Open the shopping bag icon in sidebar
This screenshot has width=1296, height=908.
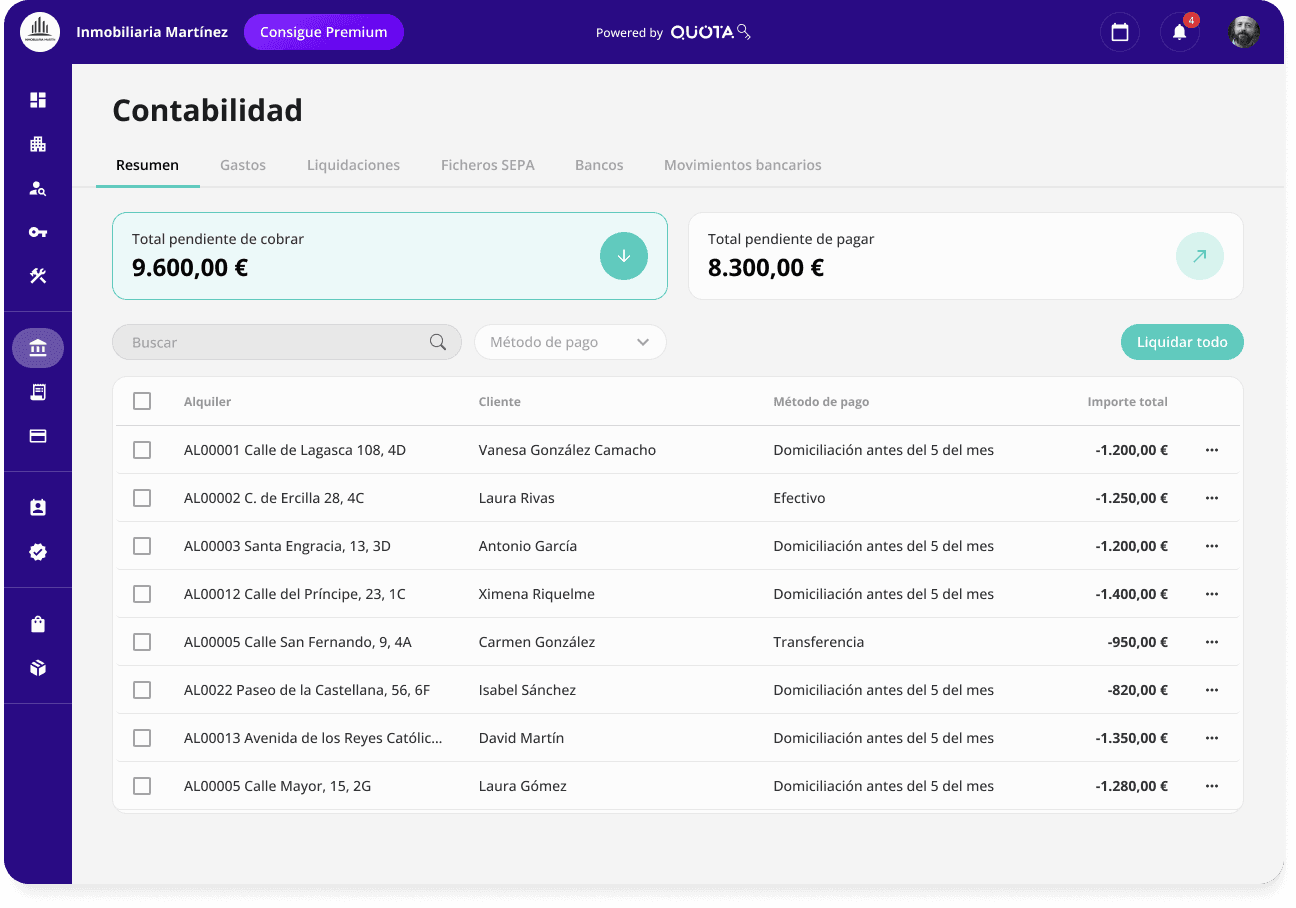(38, 624)
